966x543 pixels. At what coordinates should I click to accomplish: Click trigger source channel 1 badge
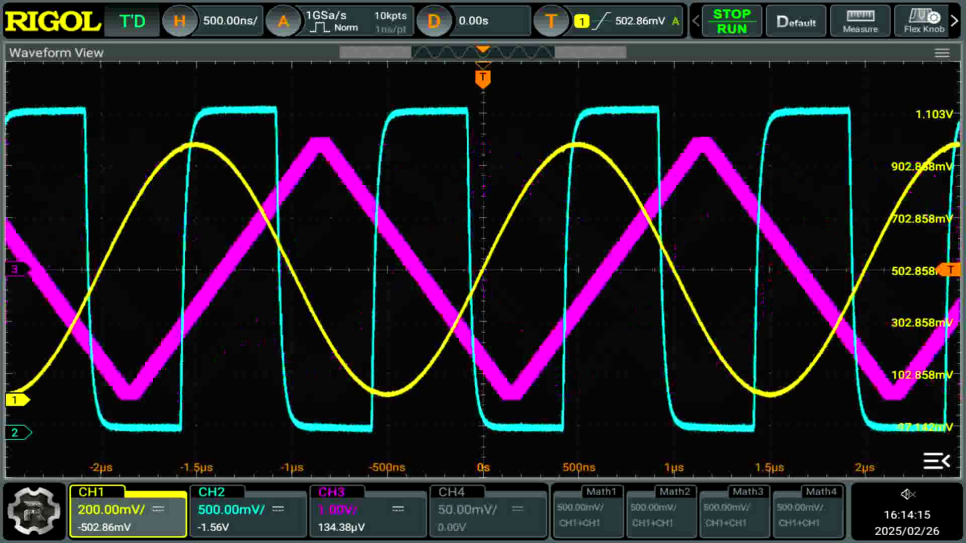pos(581,22)
